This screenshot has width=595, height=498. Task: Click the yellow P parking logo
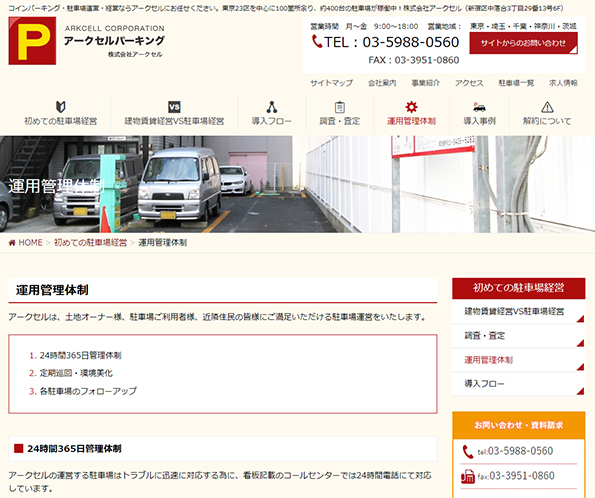[32, 41]
